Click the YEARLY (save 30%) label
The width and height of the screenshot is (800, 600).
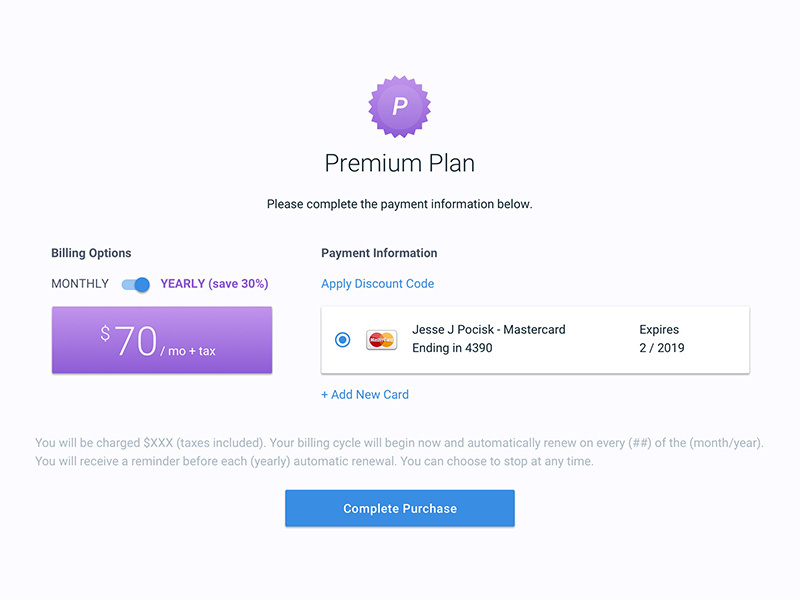tap(214, 284)
